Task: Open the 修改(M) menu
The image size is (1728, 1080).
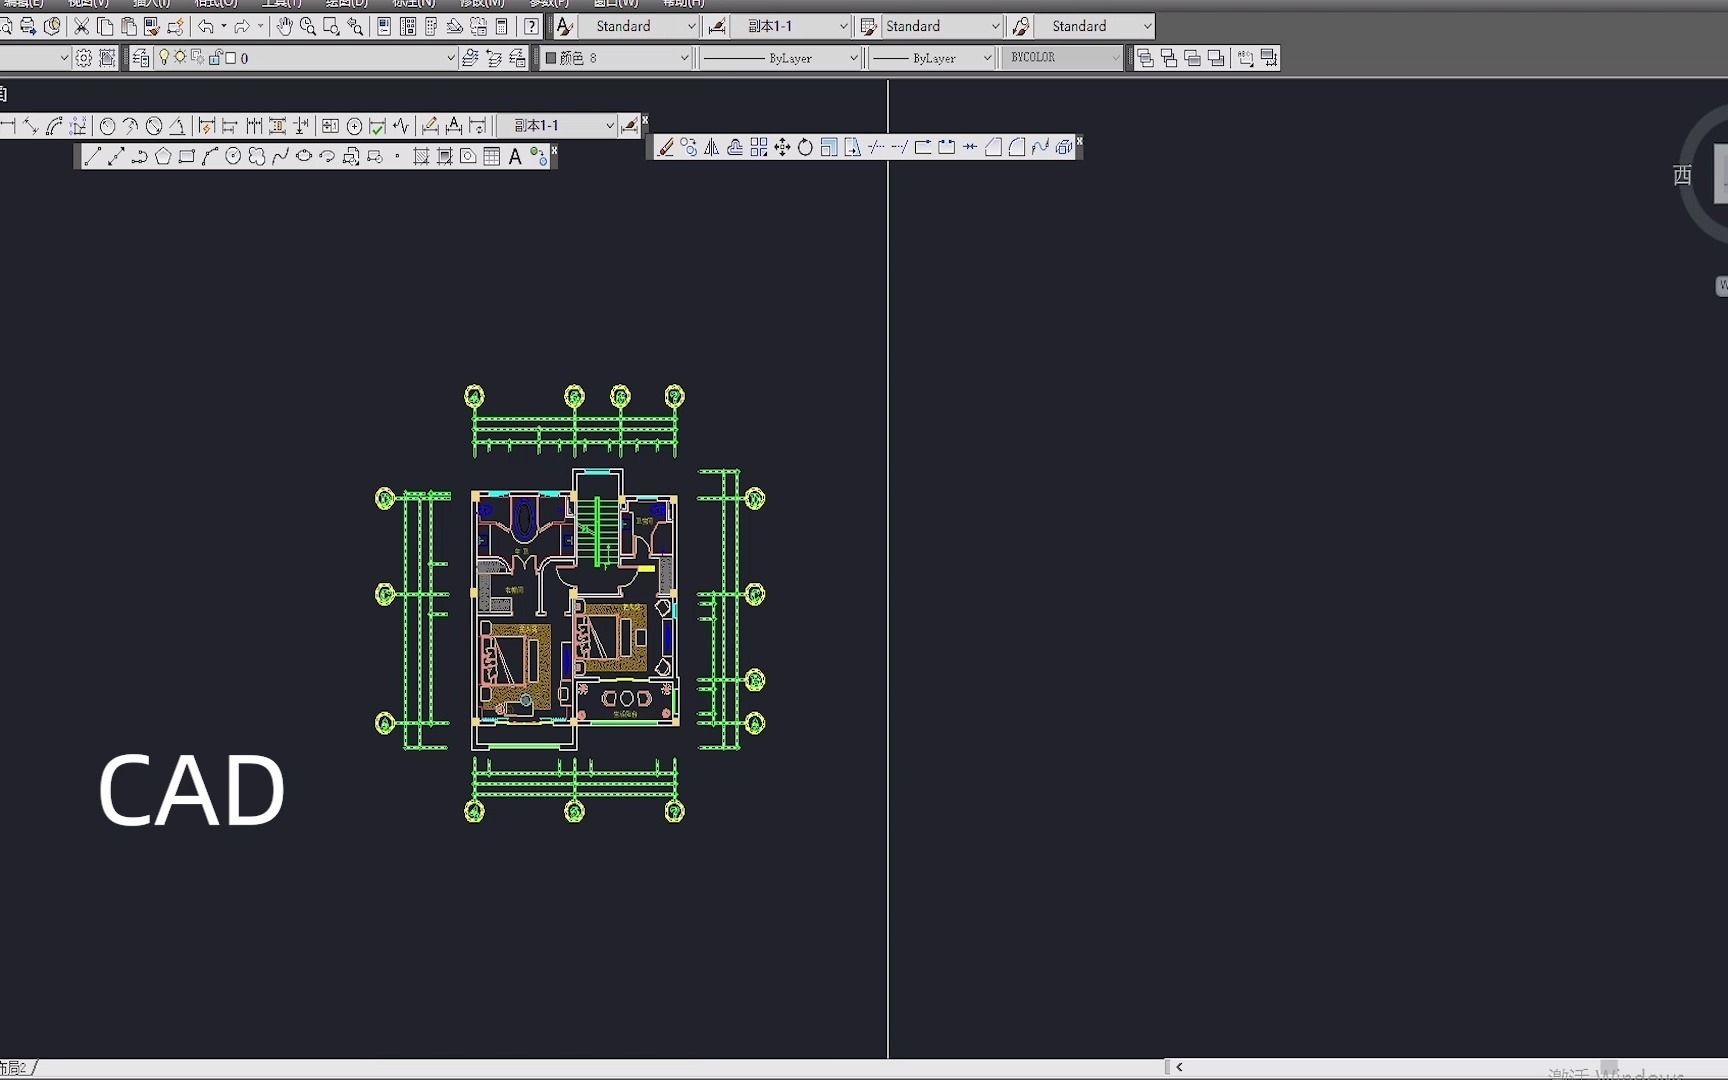Action: pyautogui.click(x=481, y=4)
